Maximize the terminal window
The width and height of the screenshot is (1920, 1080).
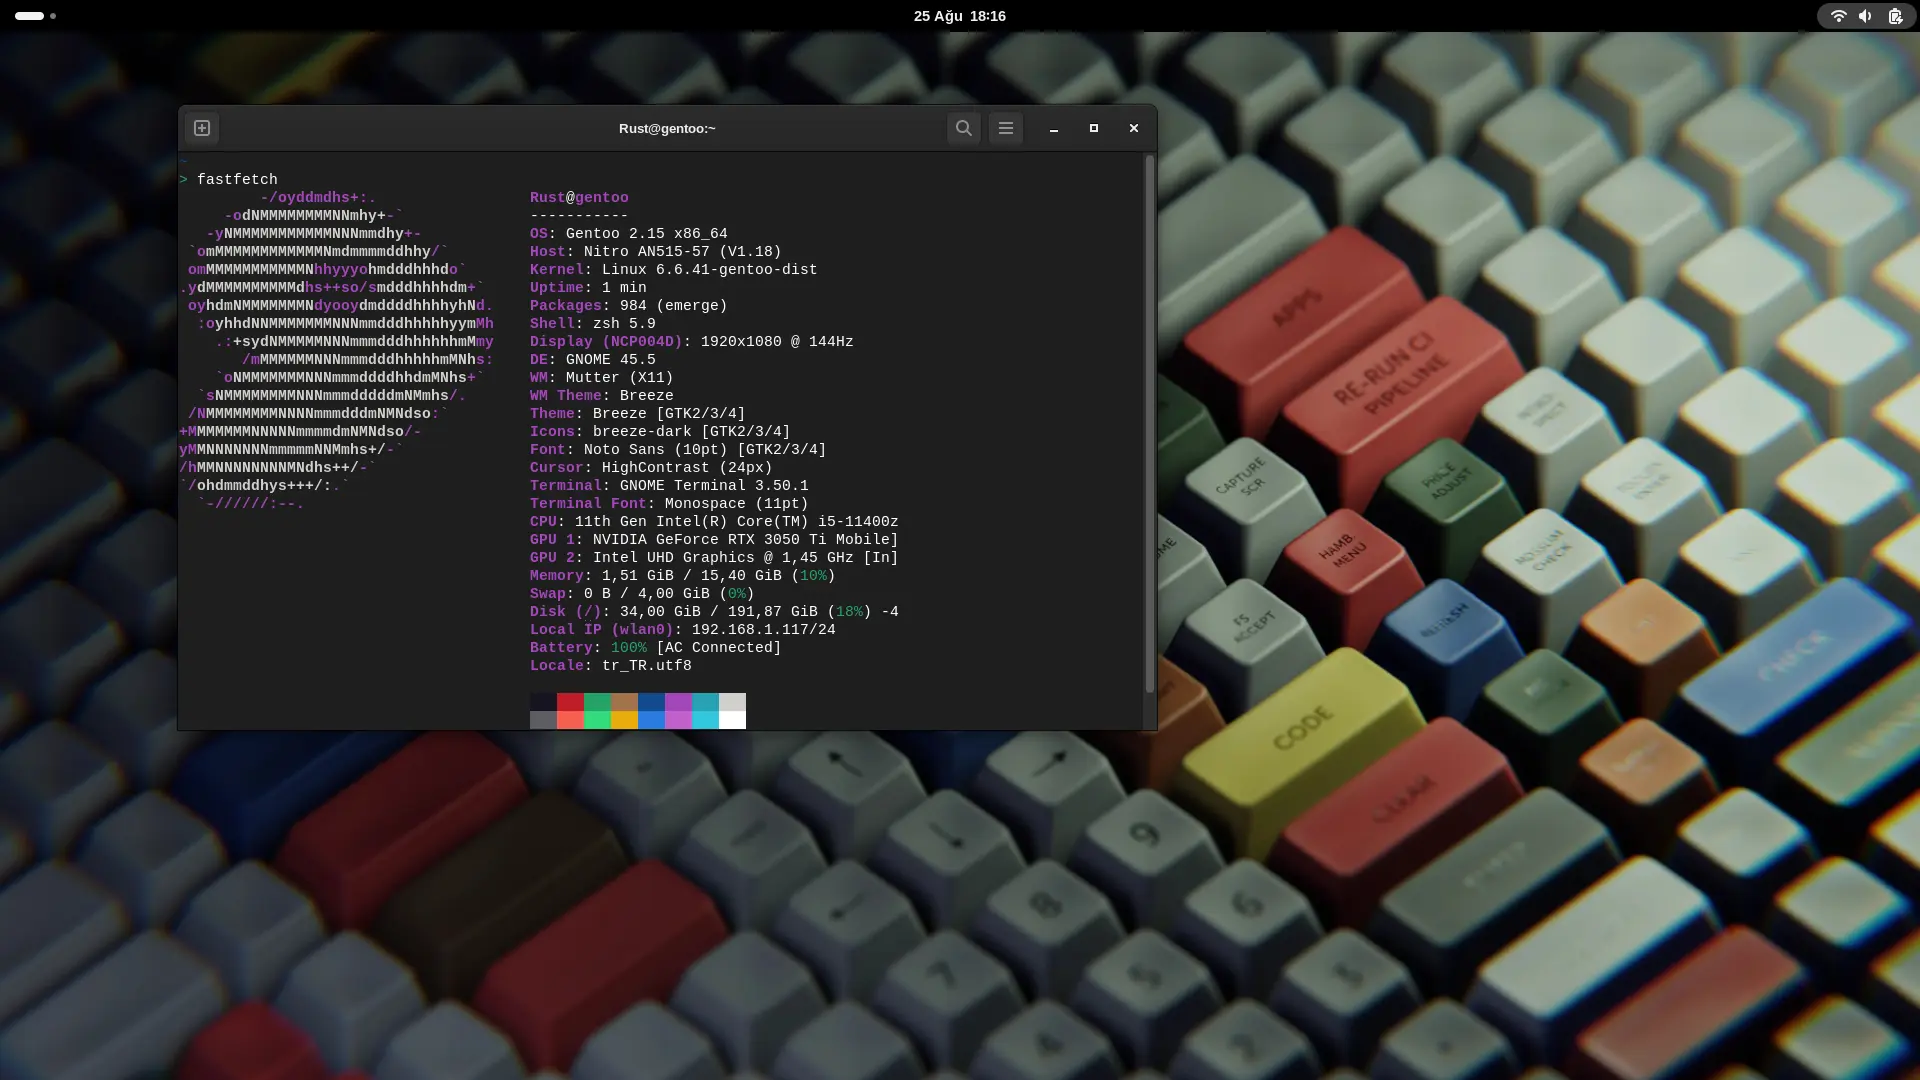(x=1094, y=128)
